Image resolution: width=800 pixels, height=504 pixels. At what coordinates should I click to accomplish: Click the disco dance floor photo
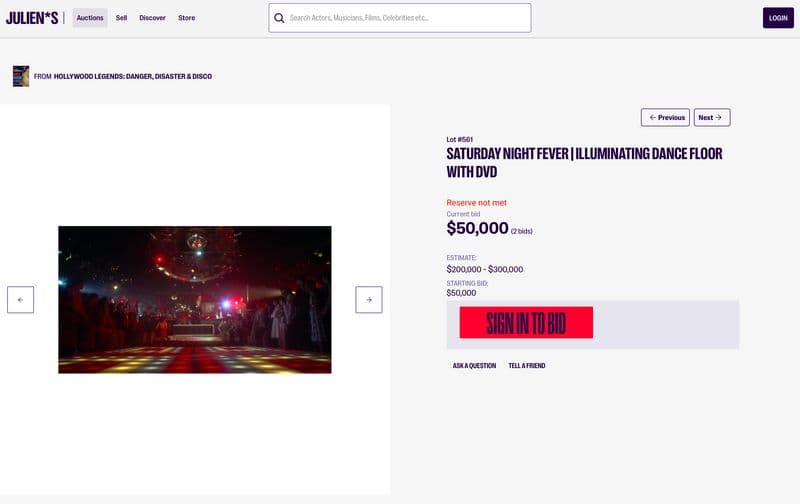tap(195, 300)
